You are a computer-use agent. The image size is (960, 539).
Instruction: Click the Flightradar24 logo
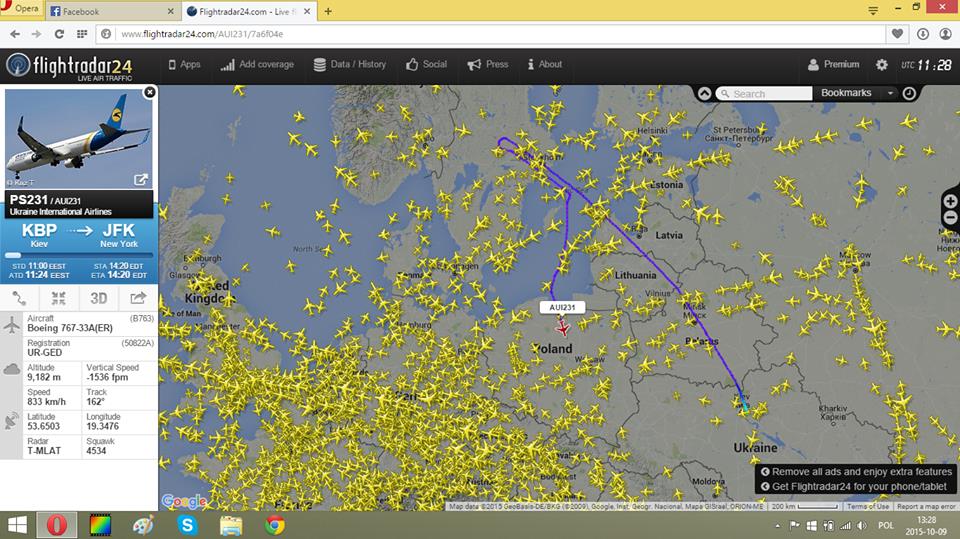(69, 66)
